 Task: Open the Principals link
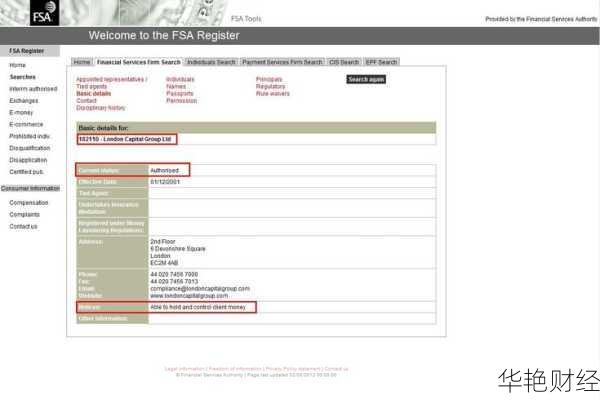(x=269, y=79)
